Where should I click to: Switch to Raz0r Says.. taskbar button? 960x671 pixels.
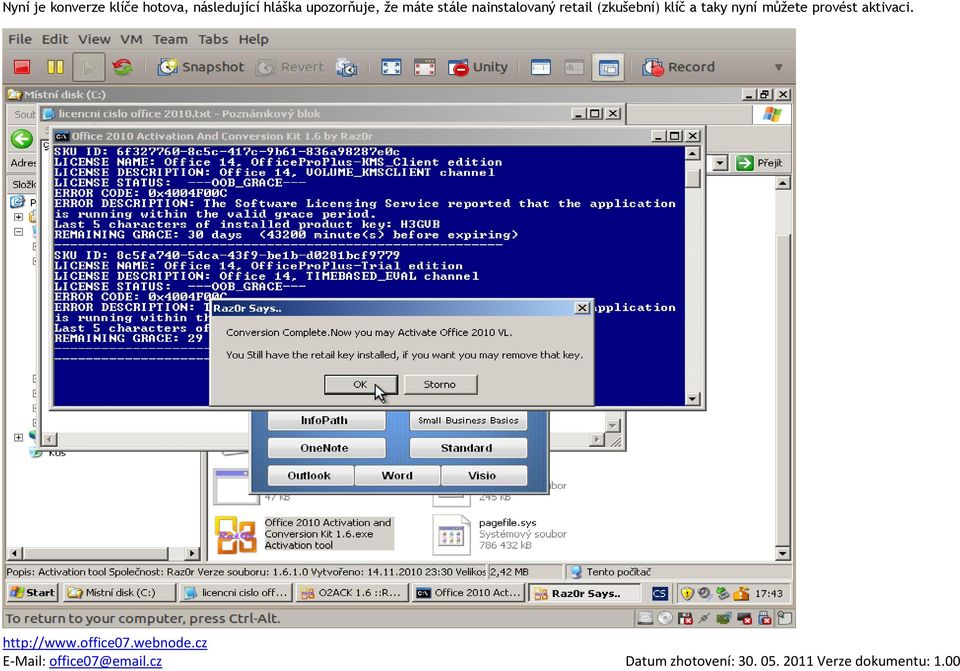coord(585,593)
